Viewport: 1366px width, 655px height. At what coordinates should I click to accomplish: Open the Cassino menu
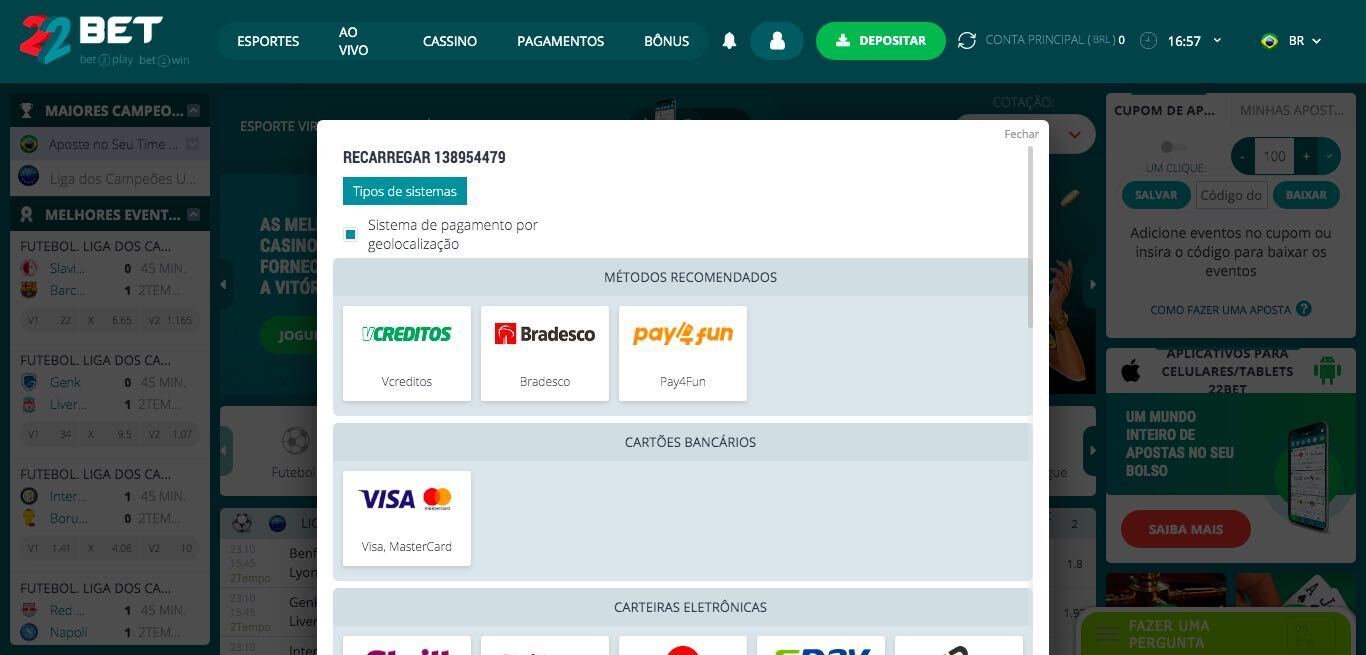pos(450,41)
